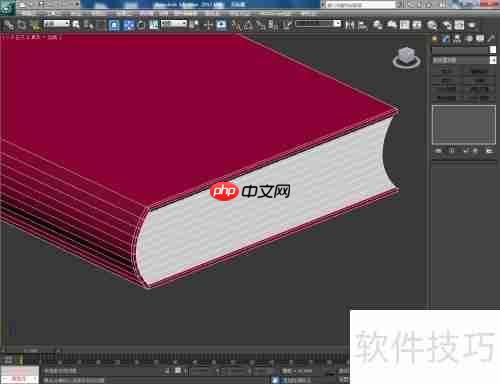Click inside the modifier stack list box
This screenshot has width=500, height=384.
[x=464, y=124]
